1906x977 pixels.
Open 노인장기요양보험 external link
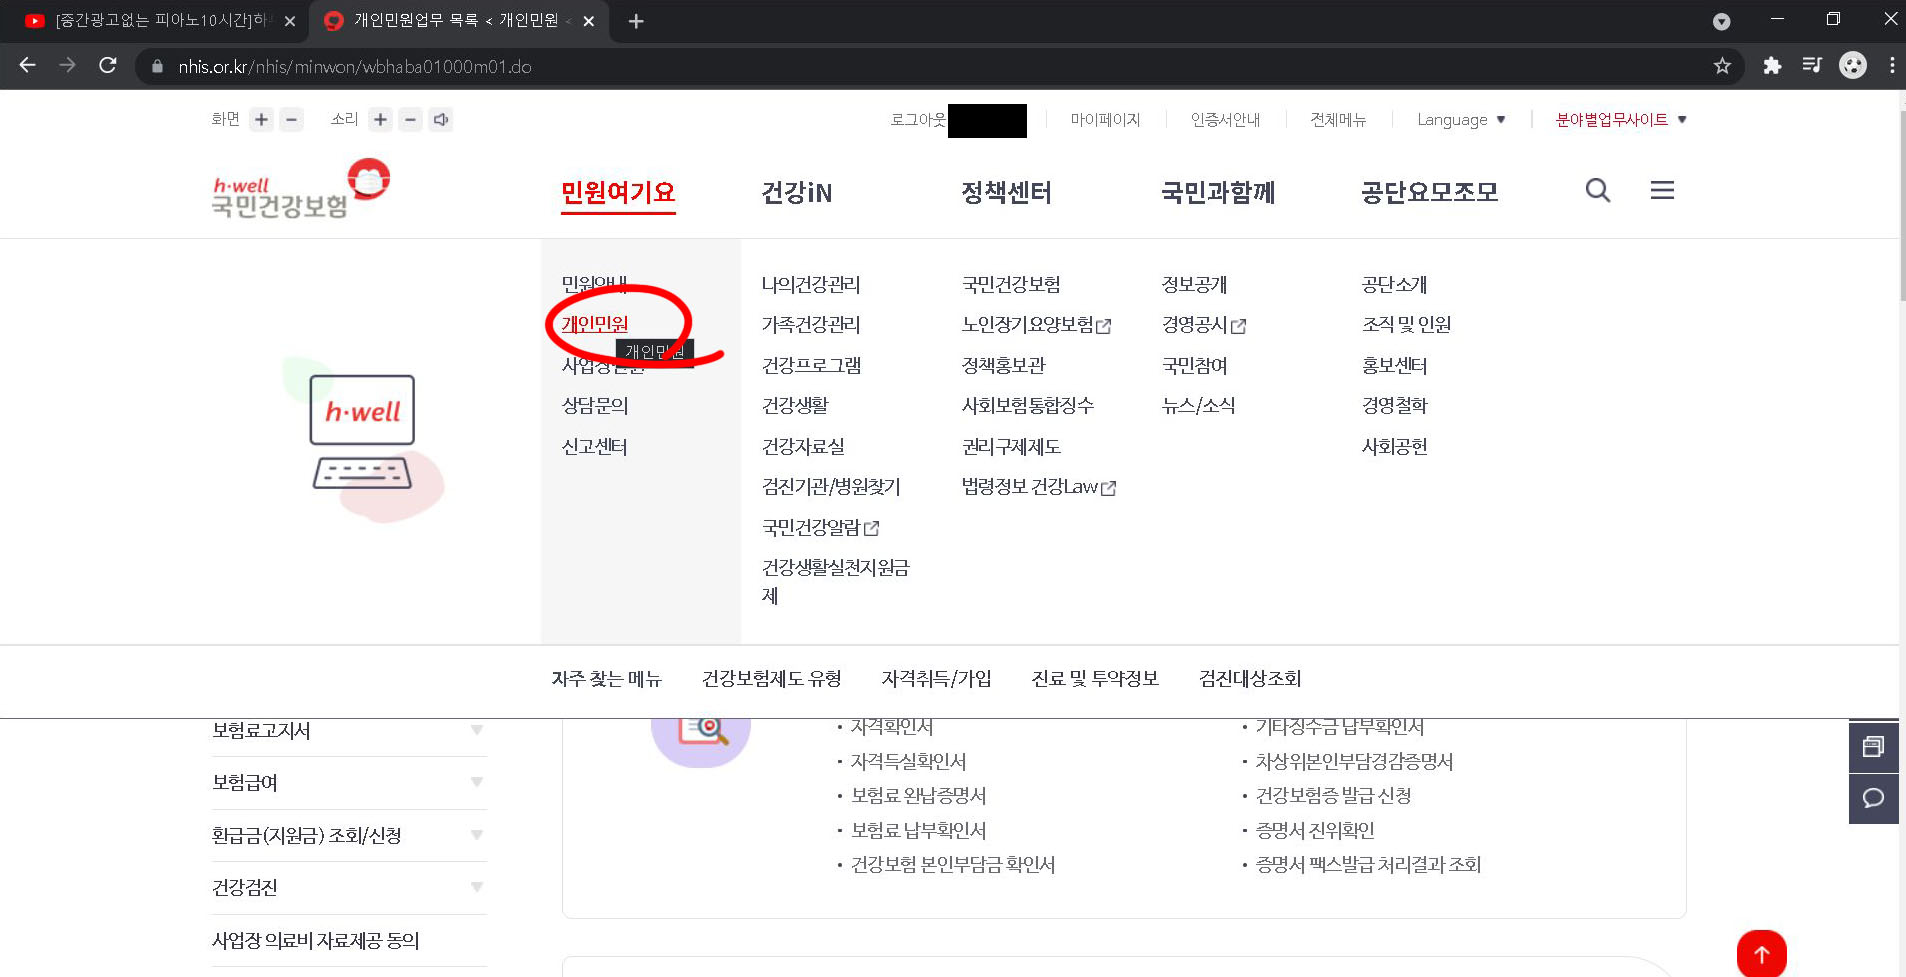pyautogui.click(x=1036, y=325)
